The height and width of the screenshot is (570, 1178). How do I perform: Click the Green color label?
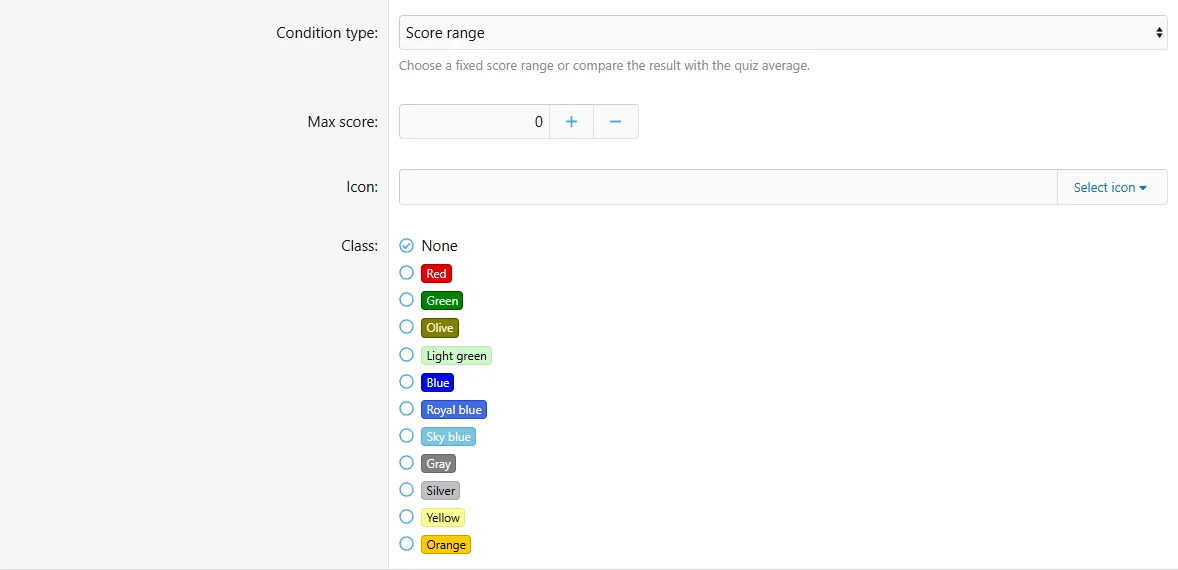pyautogui.click(x=442, y=301)
